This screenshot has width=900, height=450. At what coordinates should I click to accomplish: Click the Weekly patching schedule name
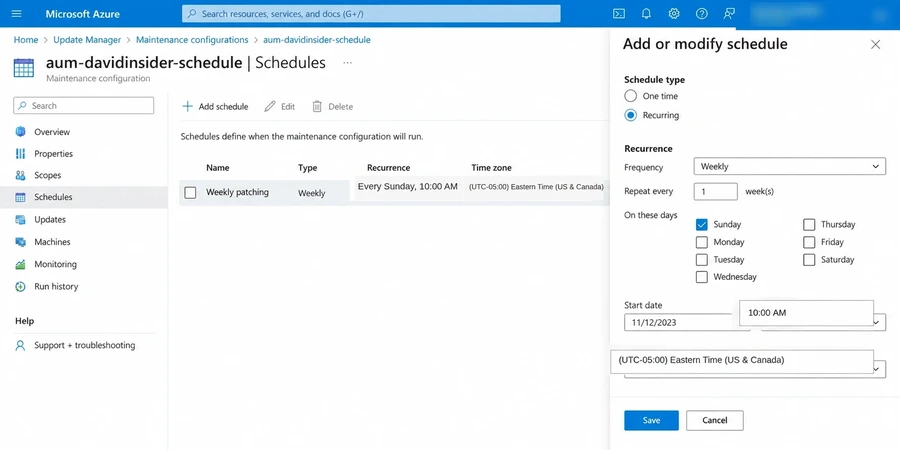(238, 192)
